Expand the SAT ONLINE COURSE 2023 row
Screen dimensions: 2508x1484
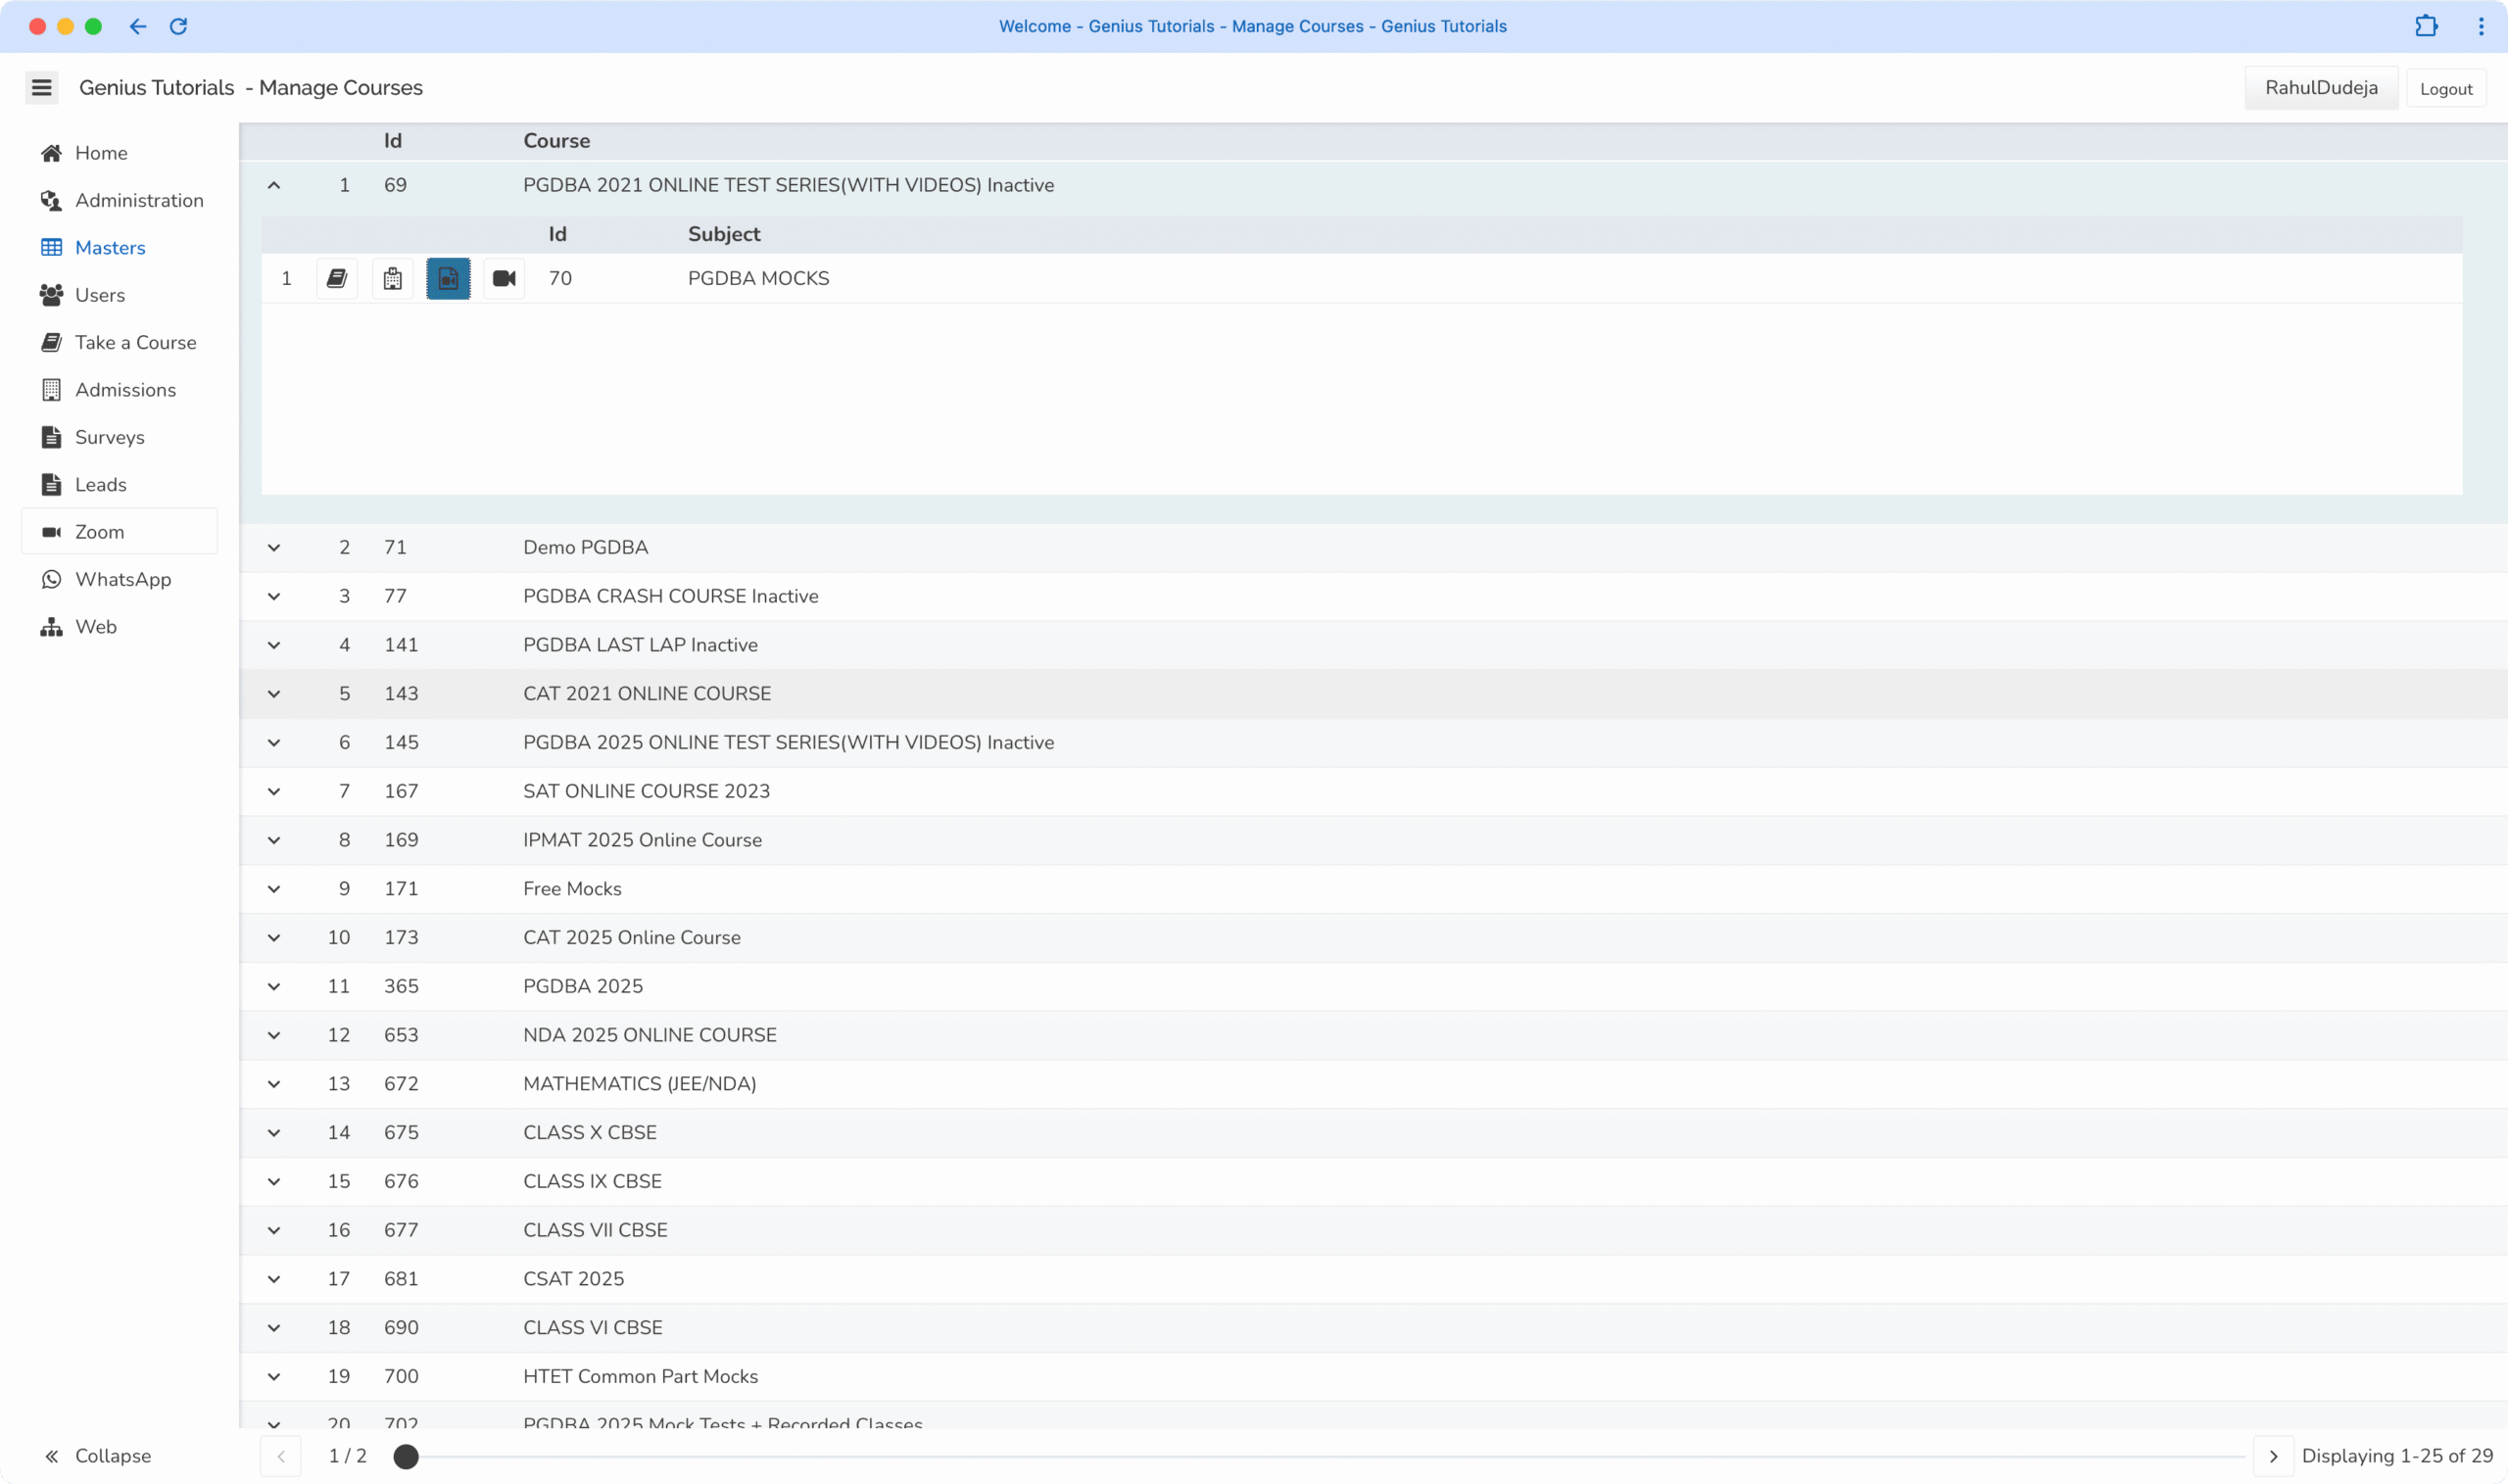click(274, 792)
